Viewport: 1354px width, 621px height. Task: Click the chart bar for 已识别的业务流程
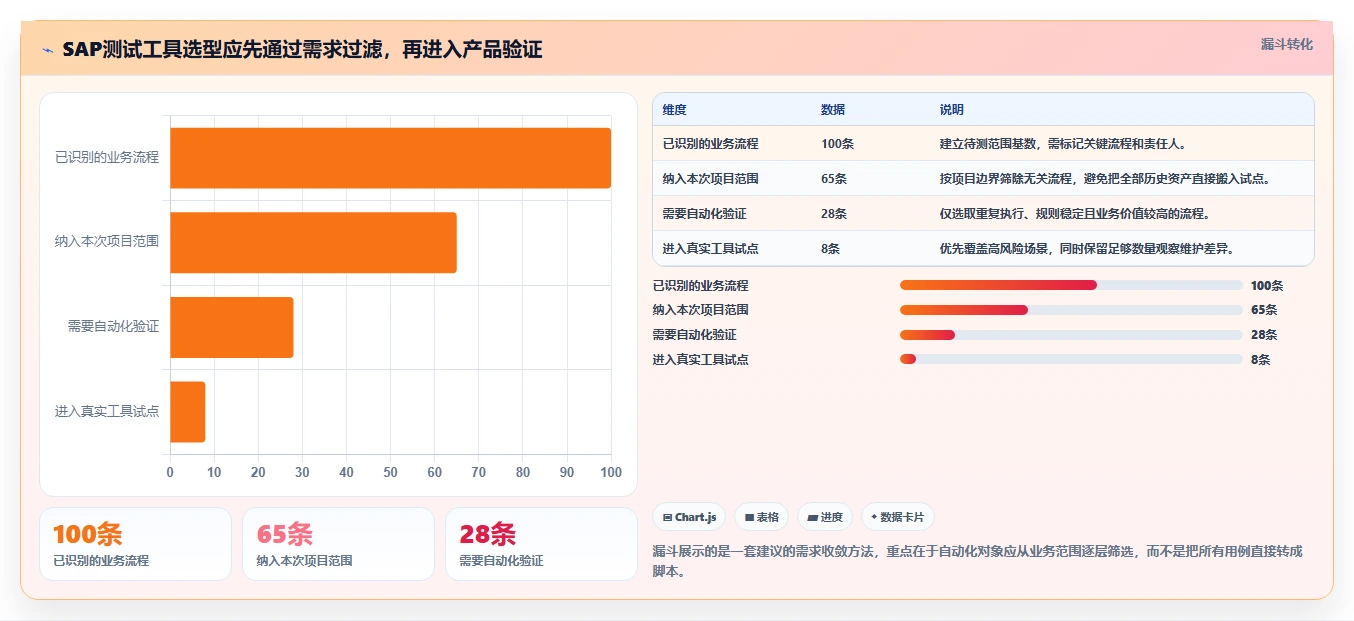(x=390, y=158)
